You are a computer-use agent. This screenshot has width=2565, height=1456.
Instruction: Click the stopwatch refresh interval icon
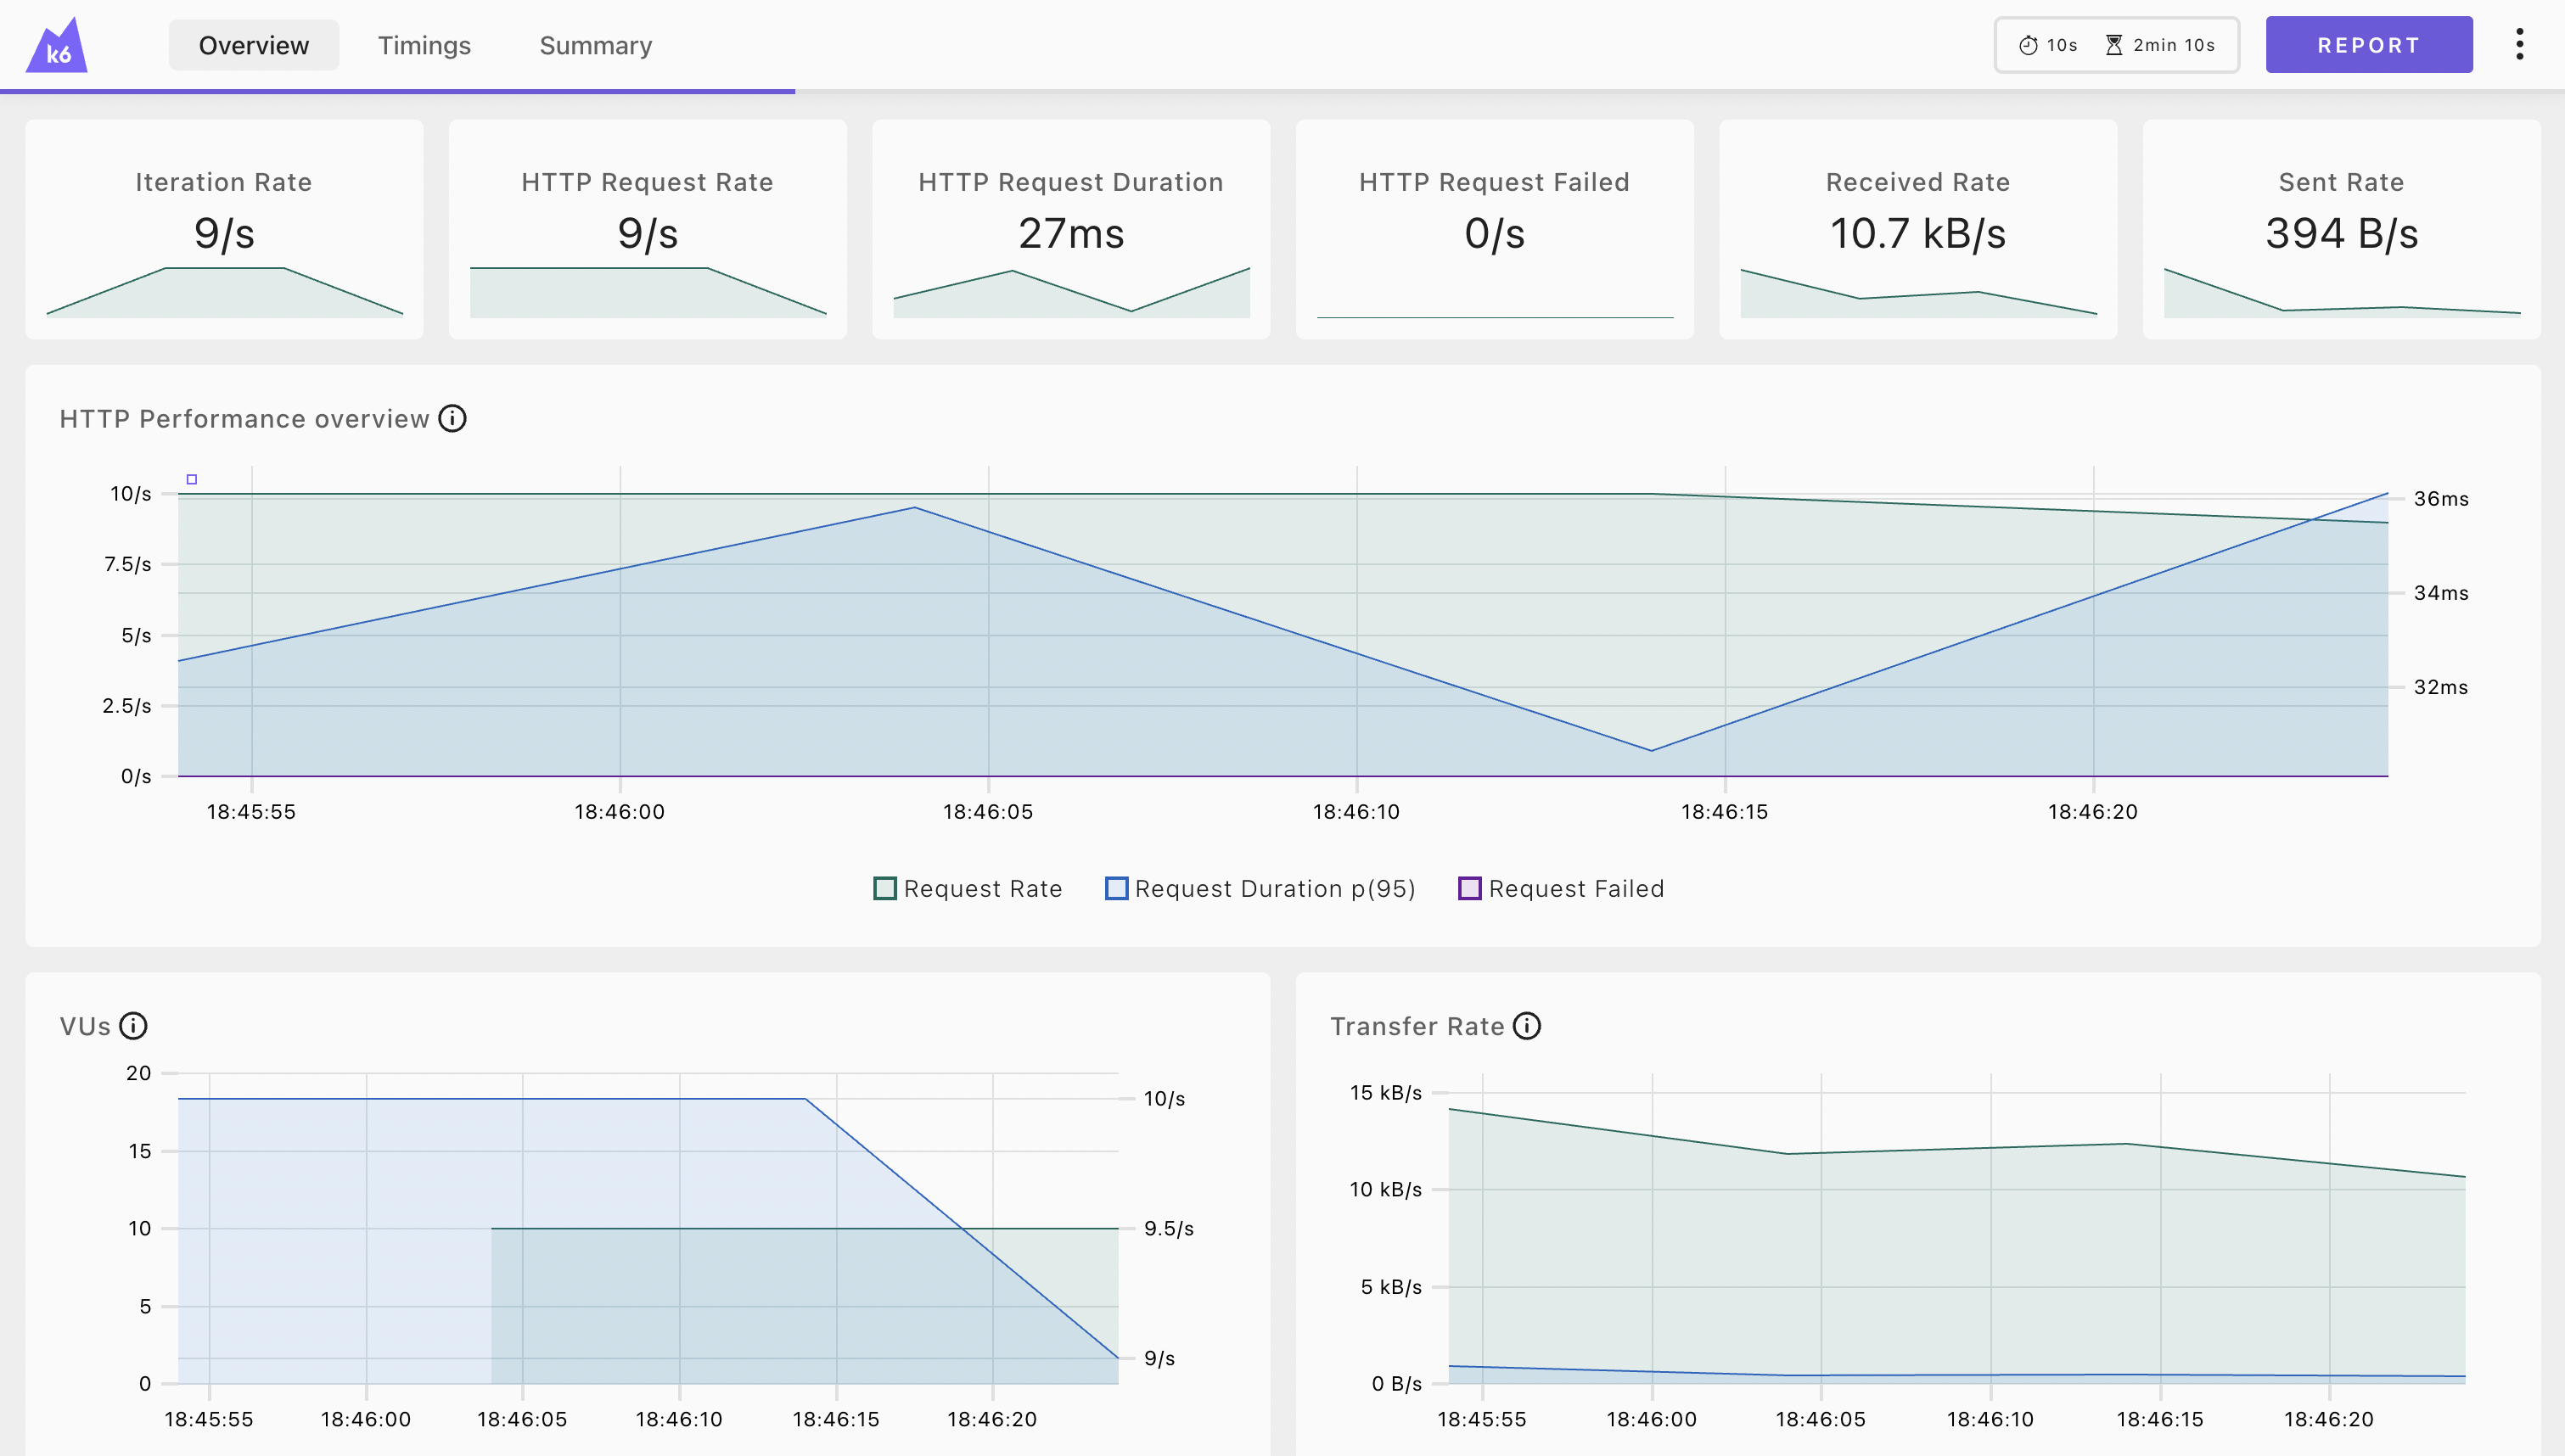[2028, 45]
